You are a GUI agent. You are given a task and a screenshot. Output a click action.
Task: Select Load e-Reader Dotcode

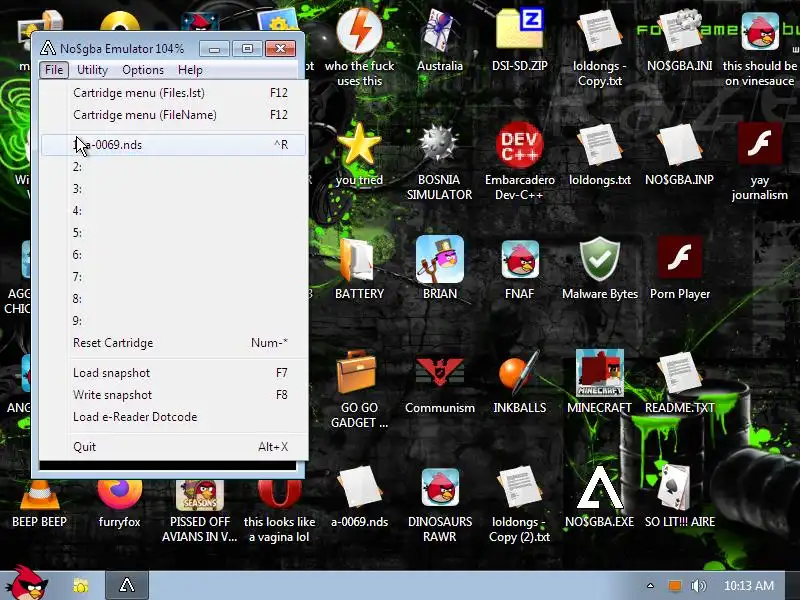point(173,417)
